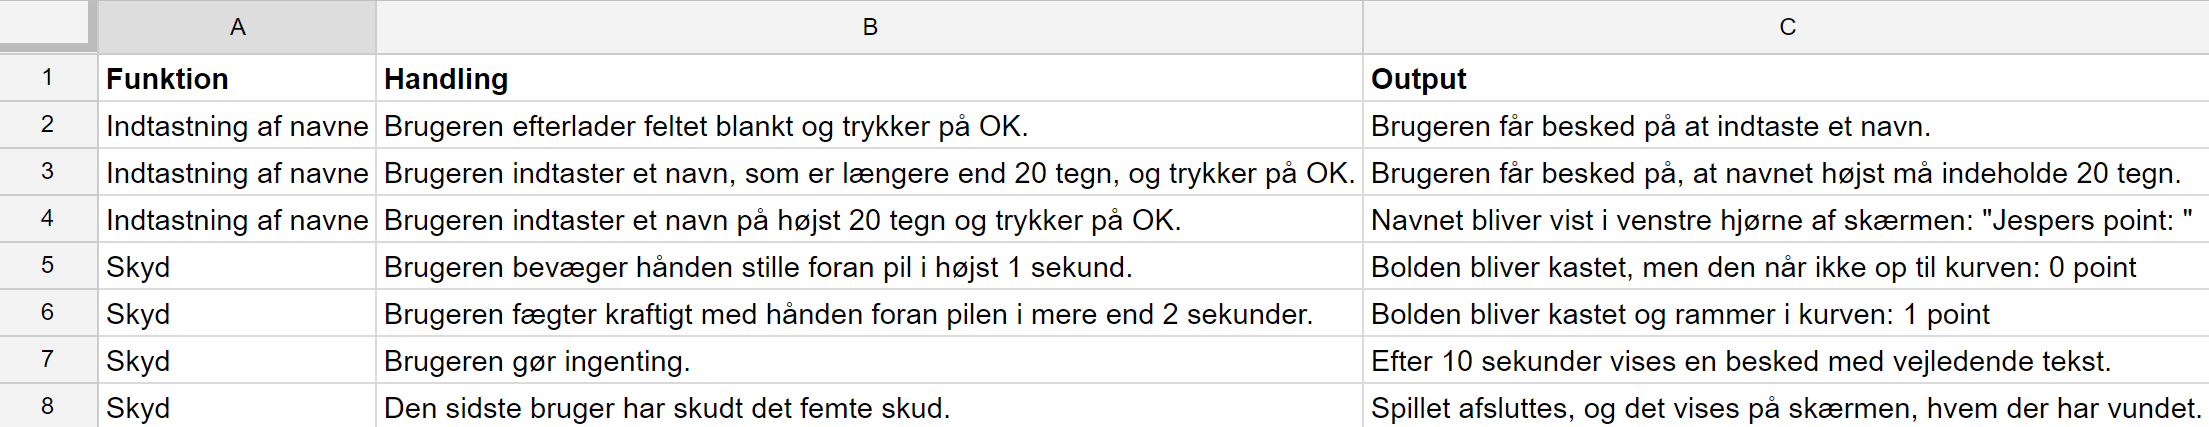
Task: Click the select-all corner box
Action: point(46,23)
